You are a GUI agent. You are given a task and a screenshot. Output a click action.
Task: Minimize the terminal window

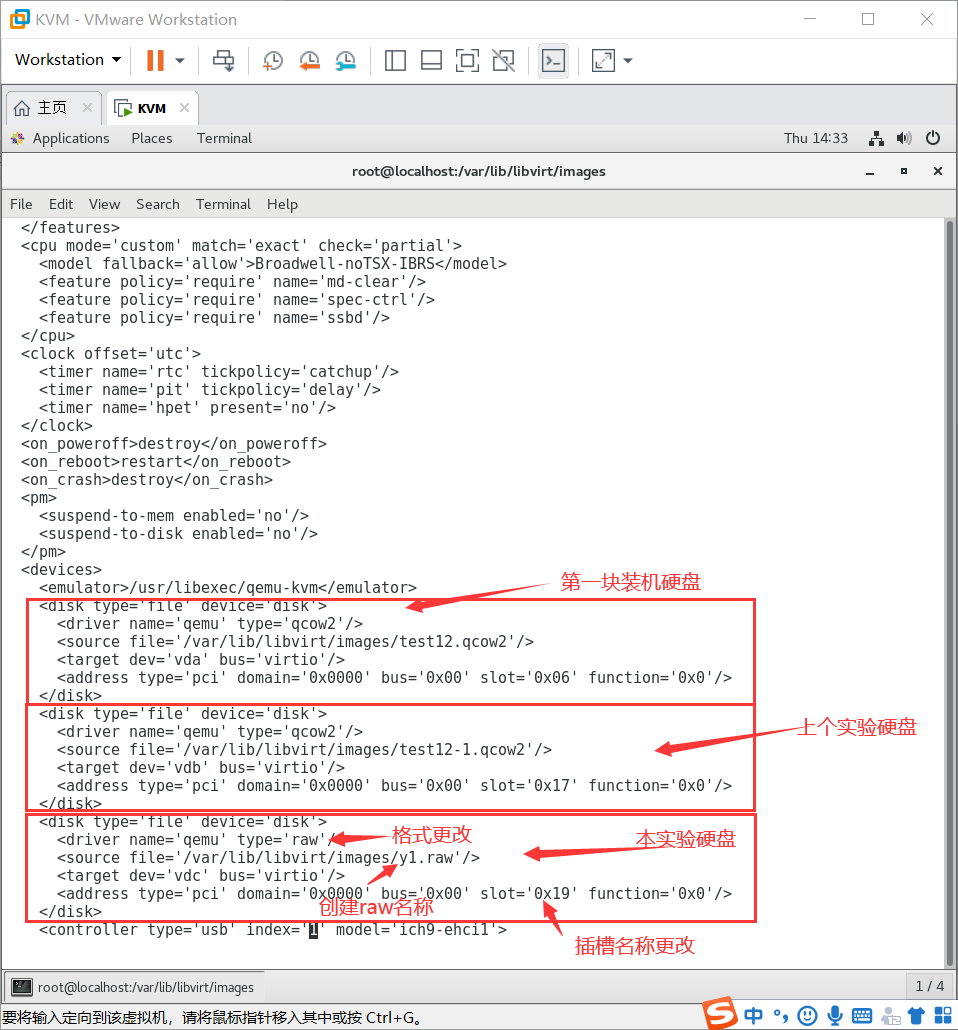click(x=870, y=171)
